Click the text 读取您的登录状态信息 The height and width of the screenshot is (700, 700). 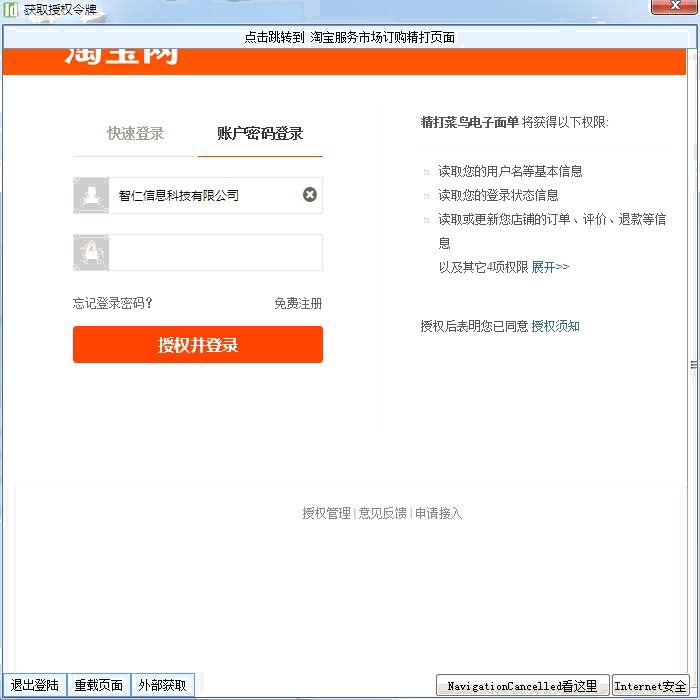tap(498, 195)
